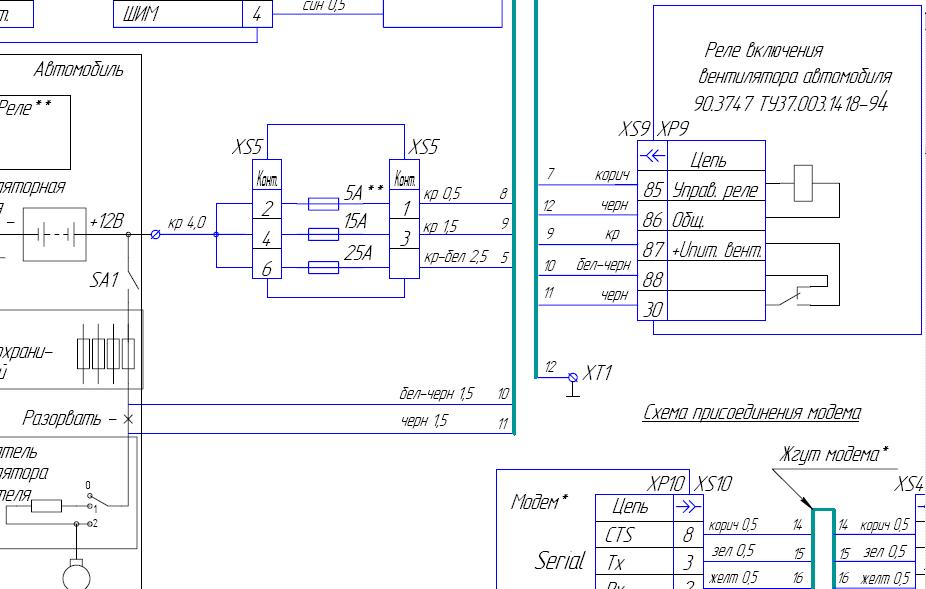Click the "25A" fuse rating
Image resolution: width=926 pixels, height=589 pixels.
(358, 253)
